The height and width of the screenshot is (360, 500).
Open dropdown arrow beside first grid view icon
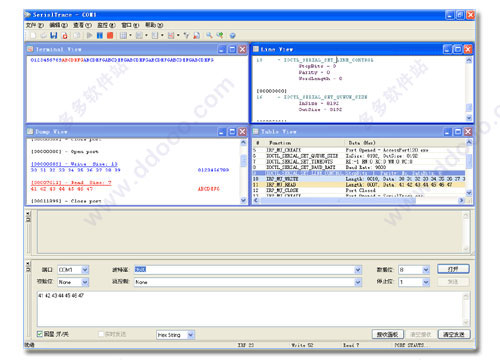click(x=130, y=35)
